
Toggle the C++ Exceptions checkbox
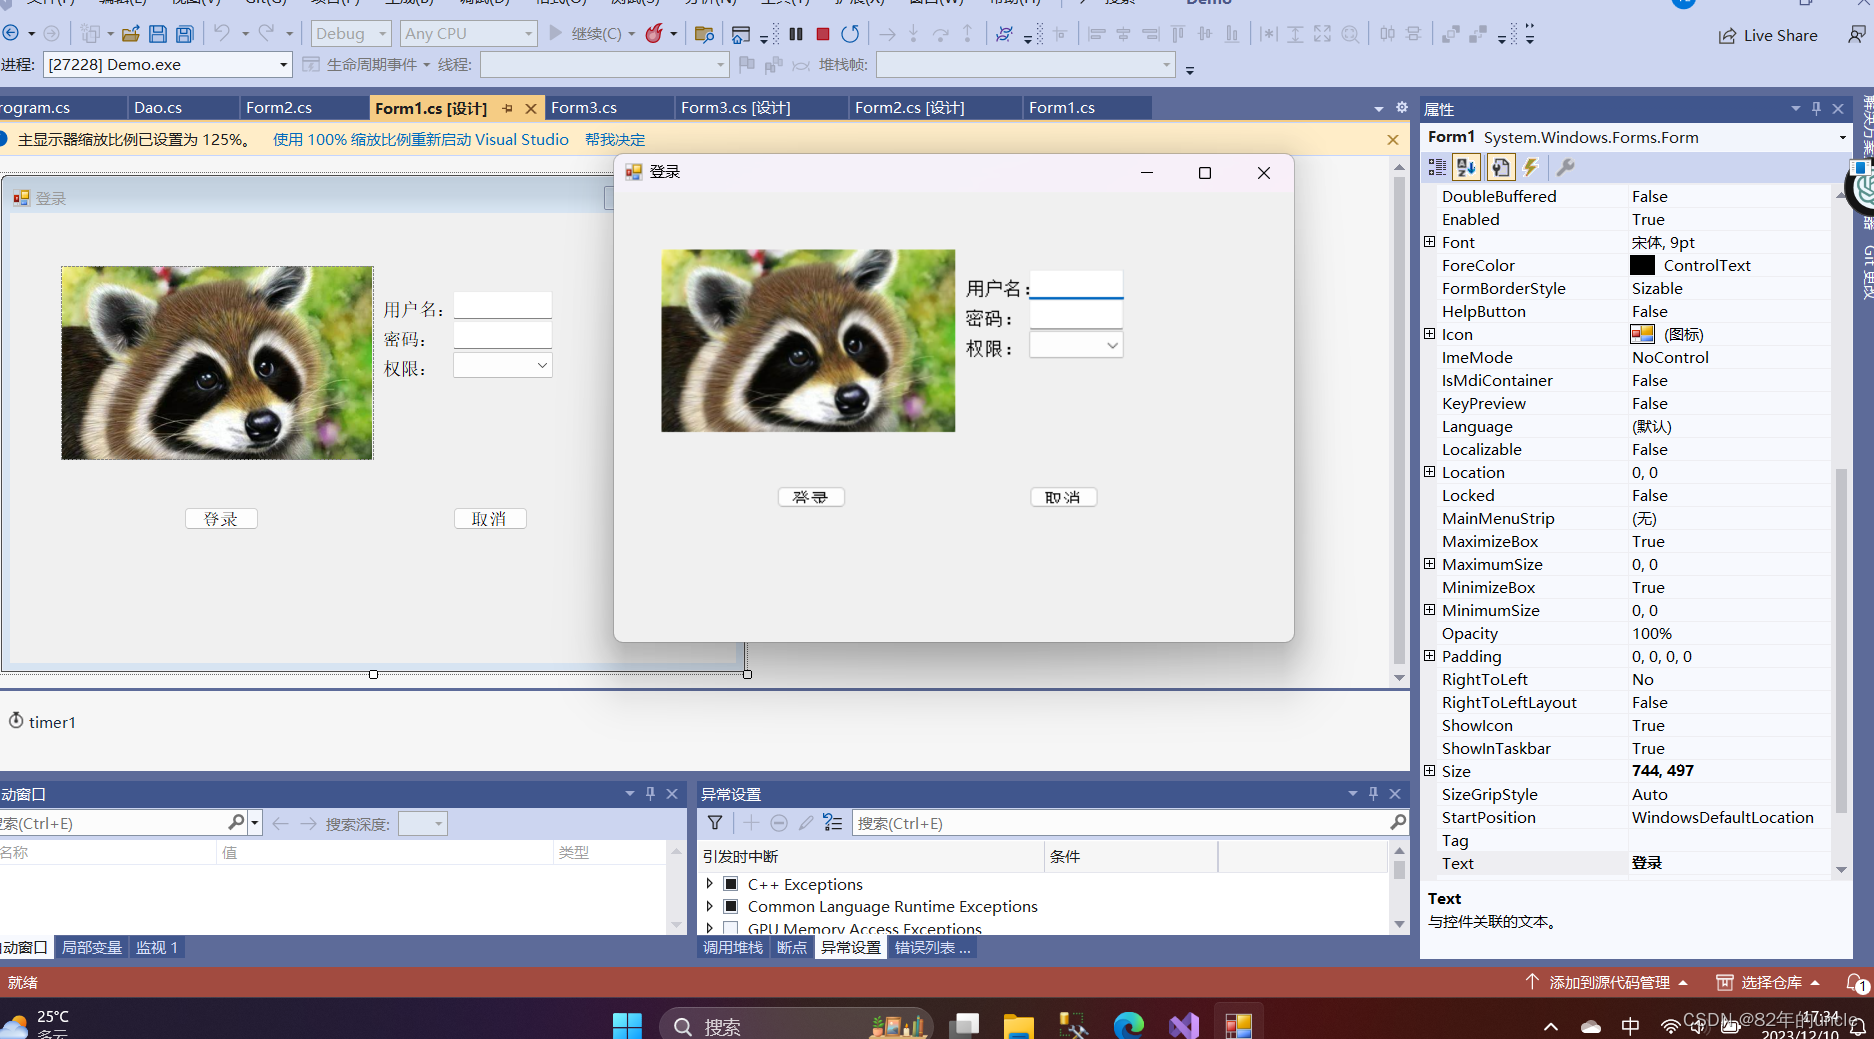pos(731,884)
